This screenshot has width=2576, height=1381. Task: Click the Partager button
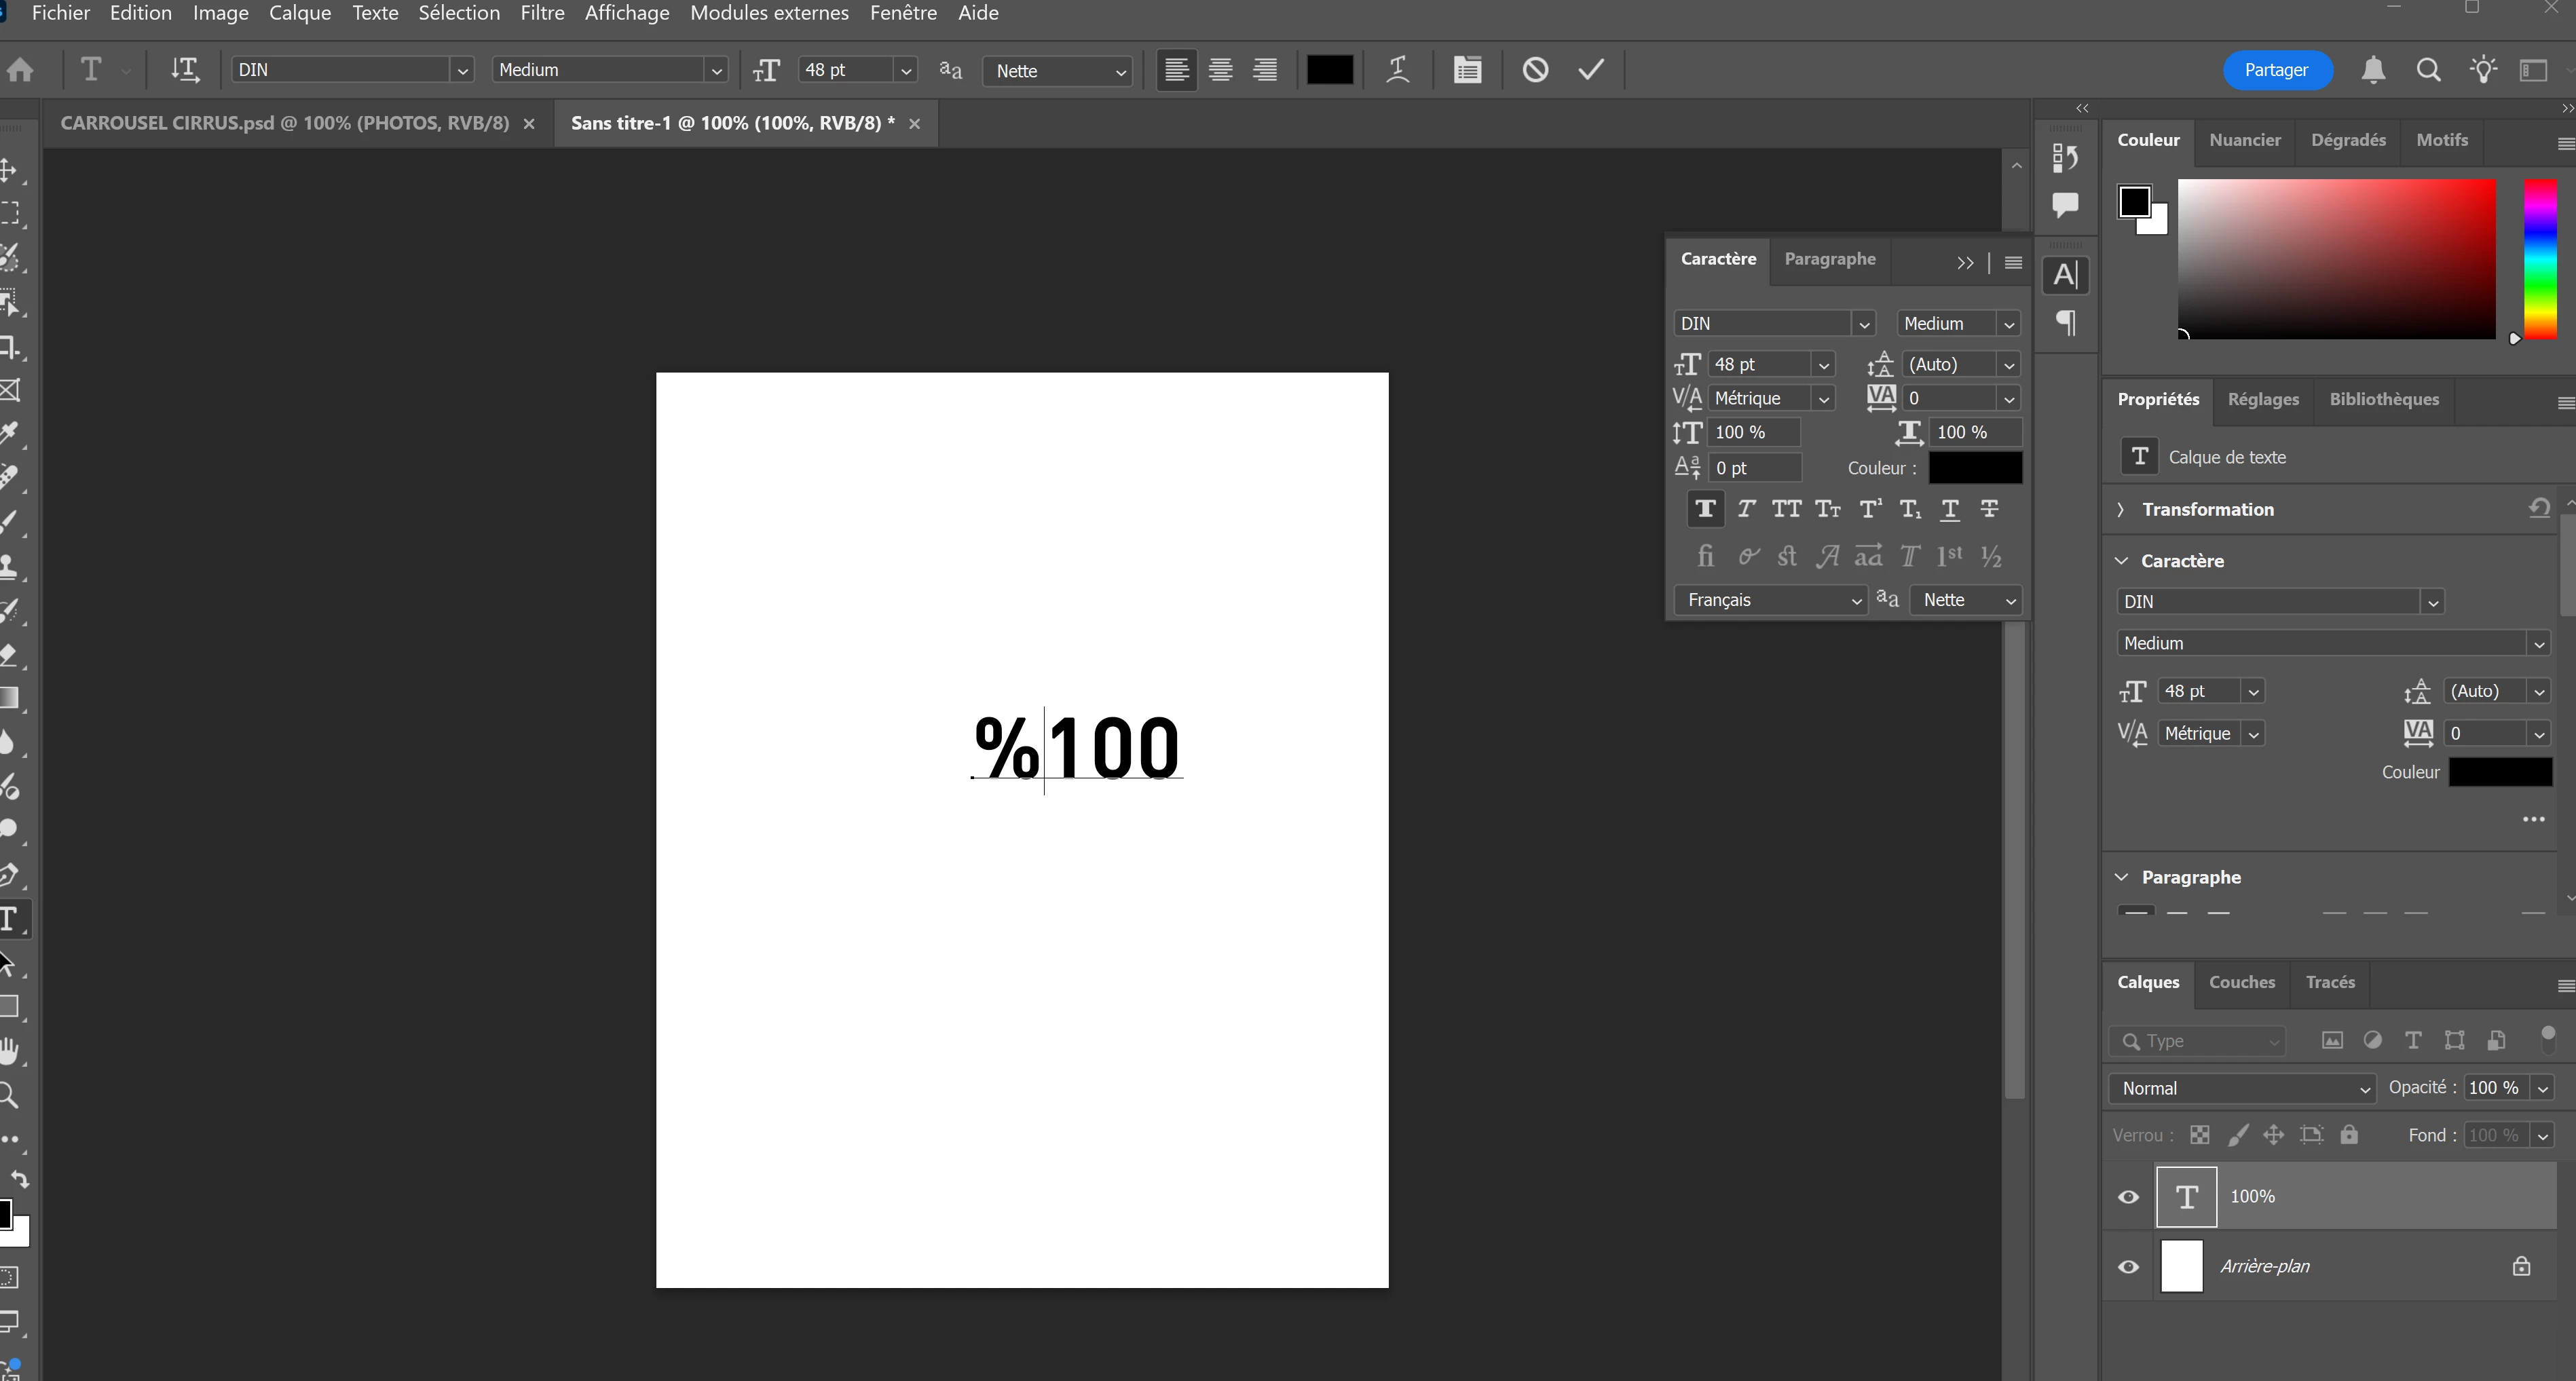2276,69
